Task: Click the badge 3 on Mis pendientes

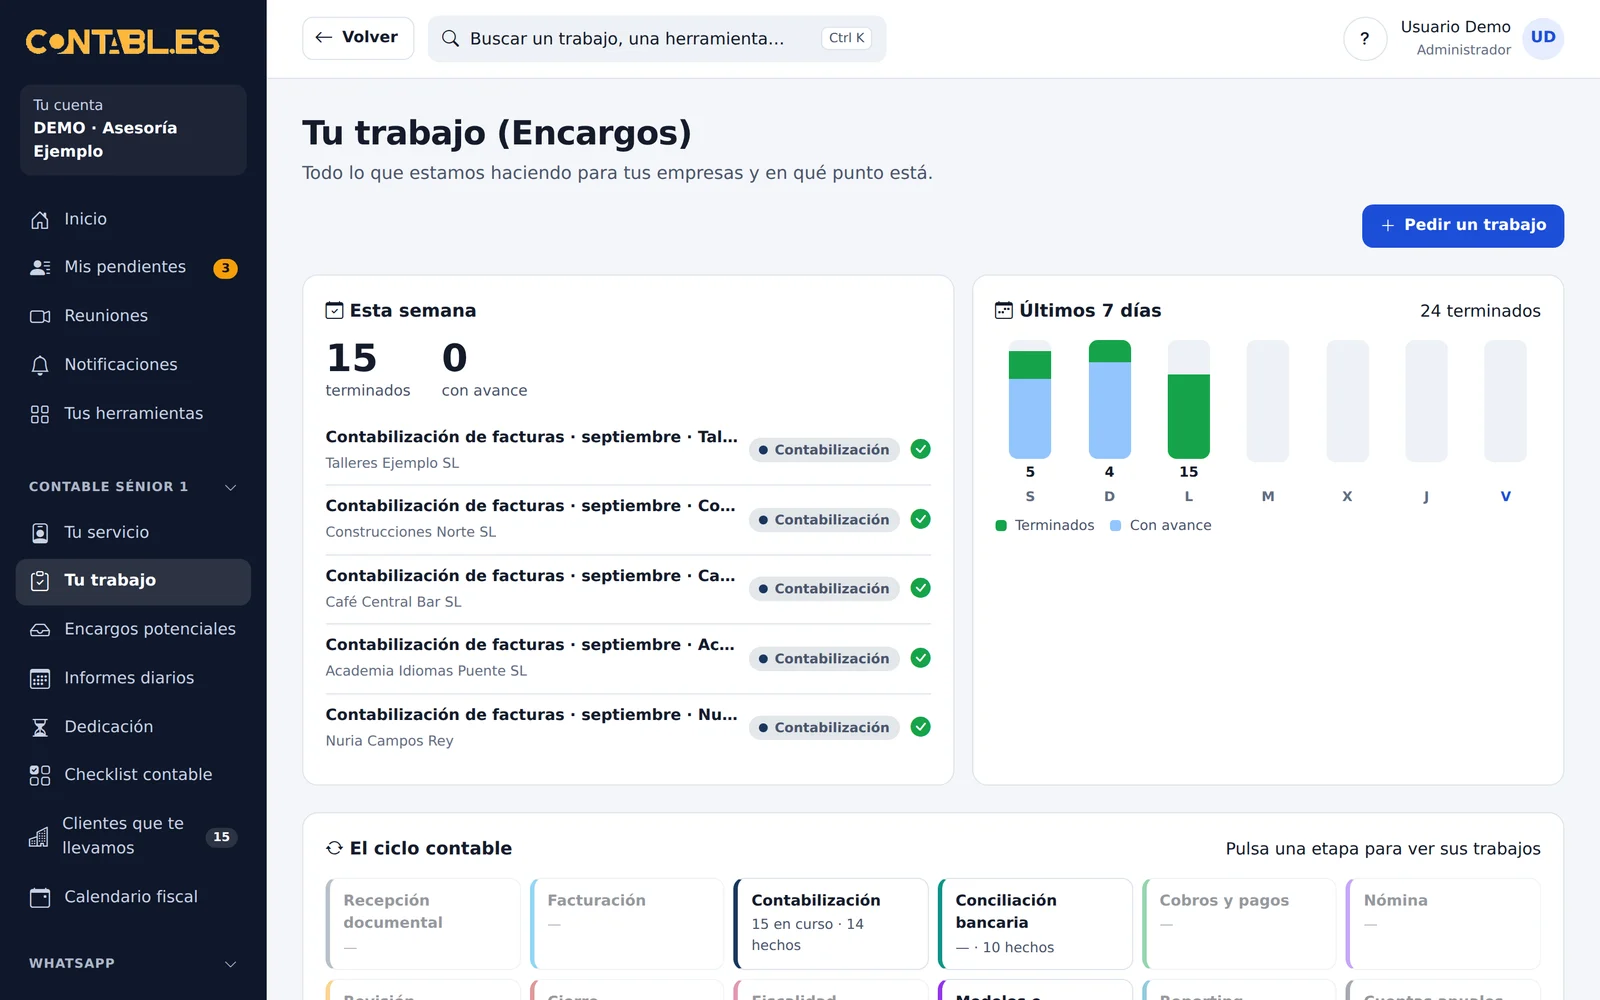Action: tap(225, 268)
